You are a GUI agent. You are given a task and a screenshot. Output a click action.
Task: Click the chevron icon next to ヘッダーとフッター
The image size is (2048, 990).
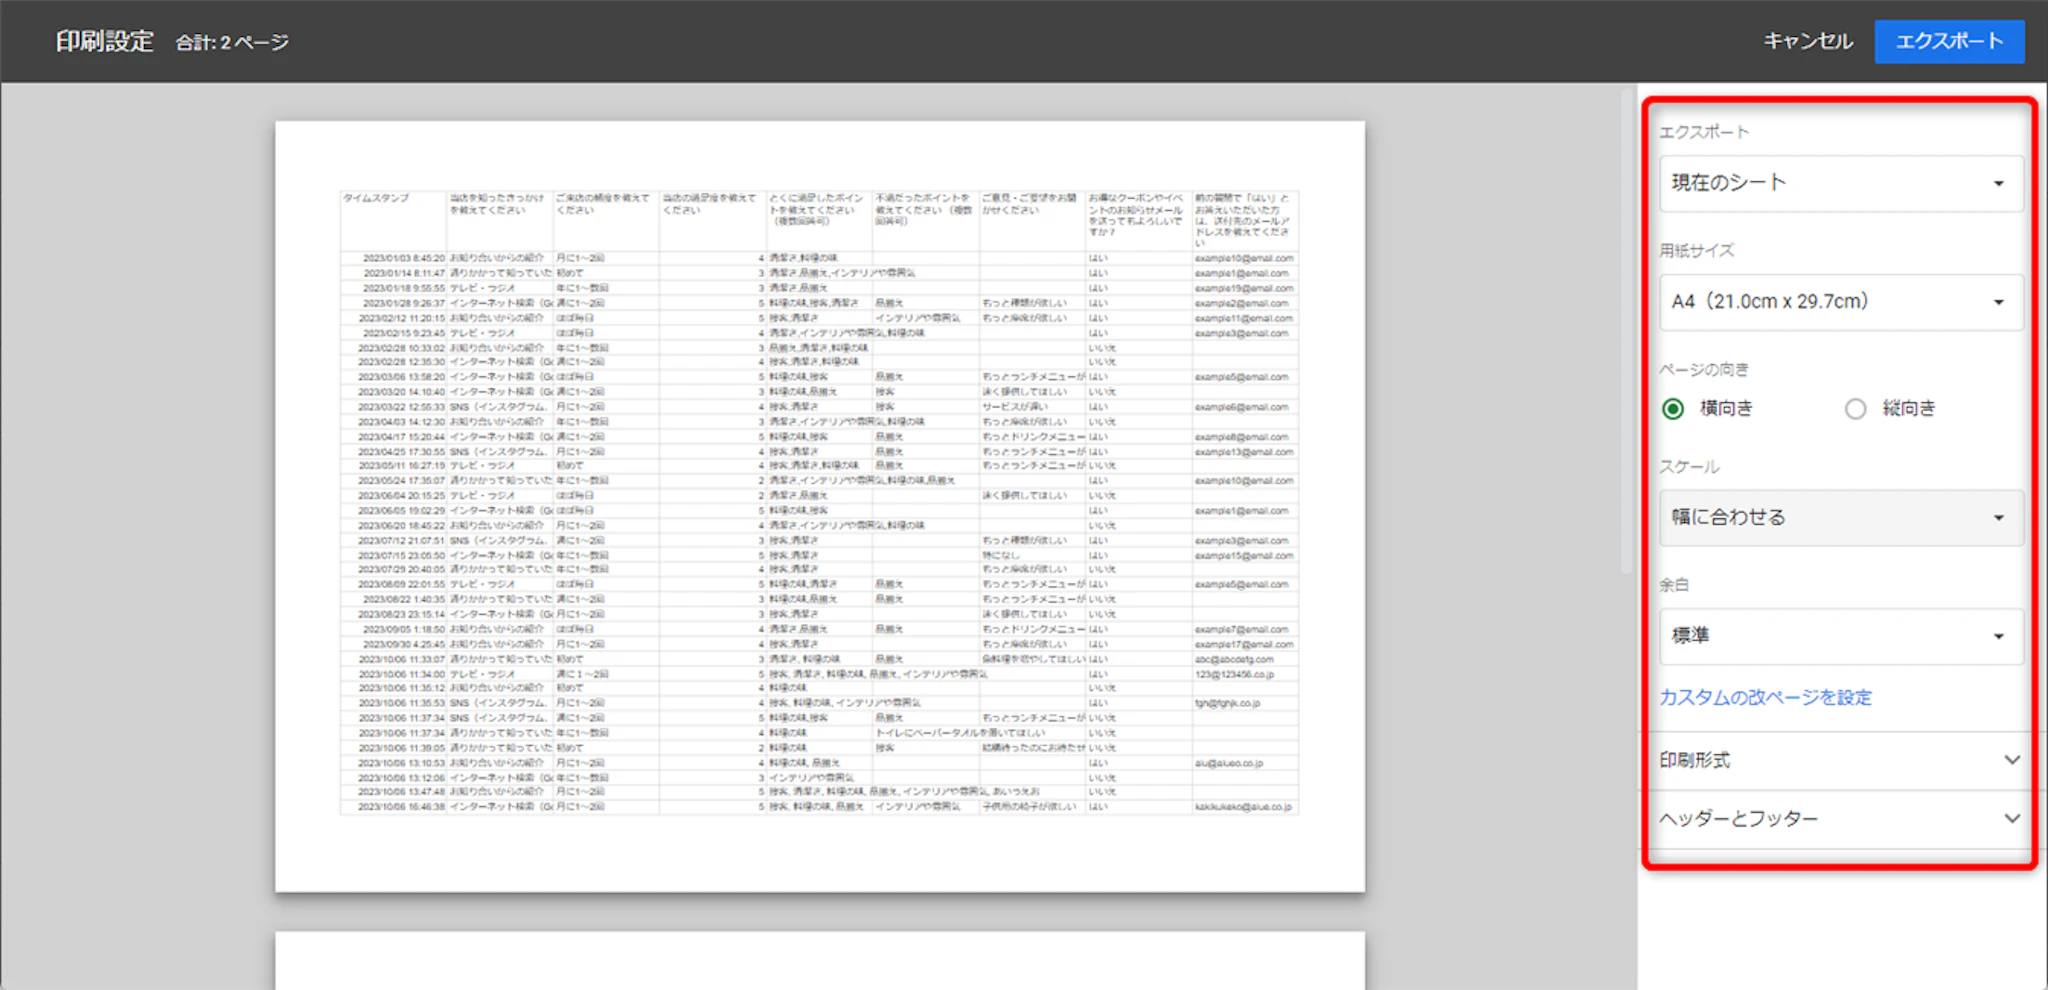(2012, 819)
